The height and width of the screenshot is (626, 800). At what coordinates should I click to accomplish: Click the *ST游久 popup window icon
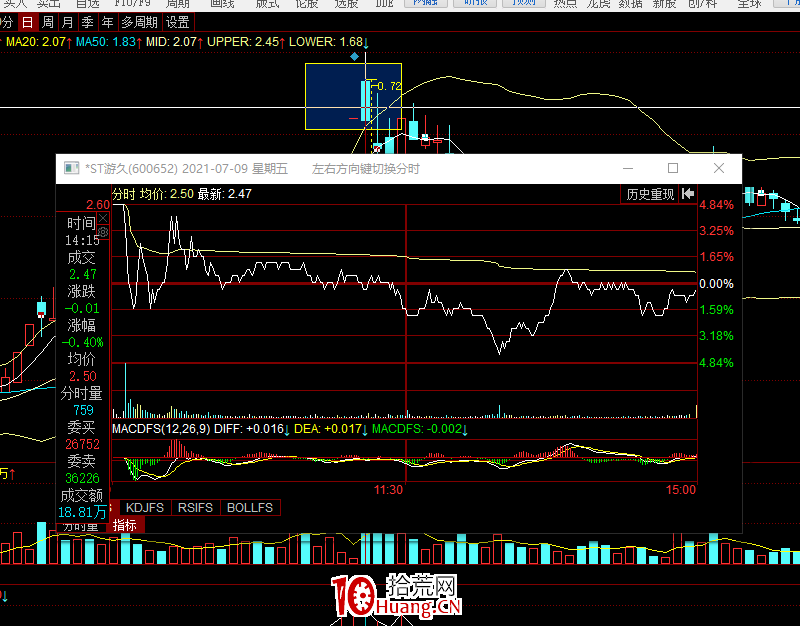(x=71, y=168)
